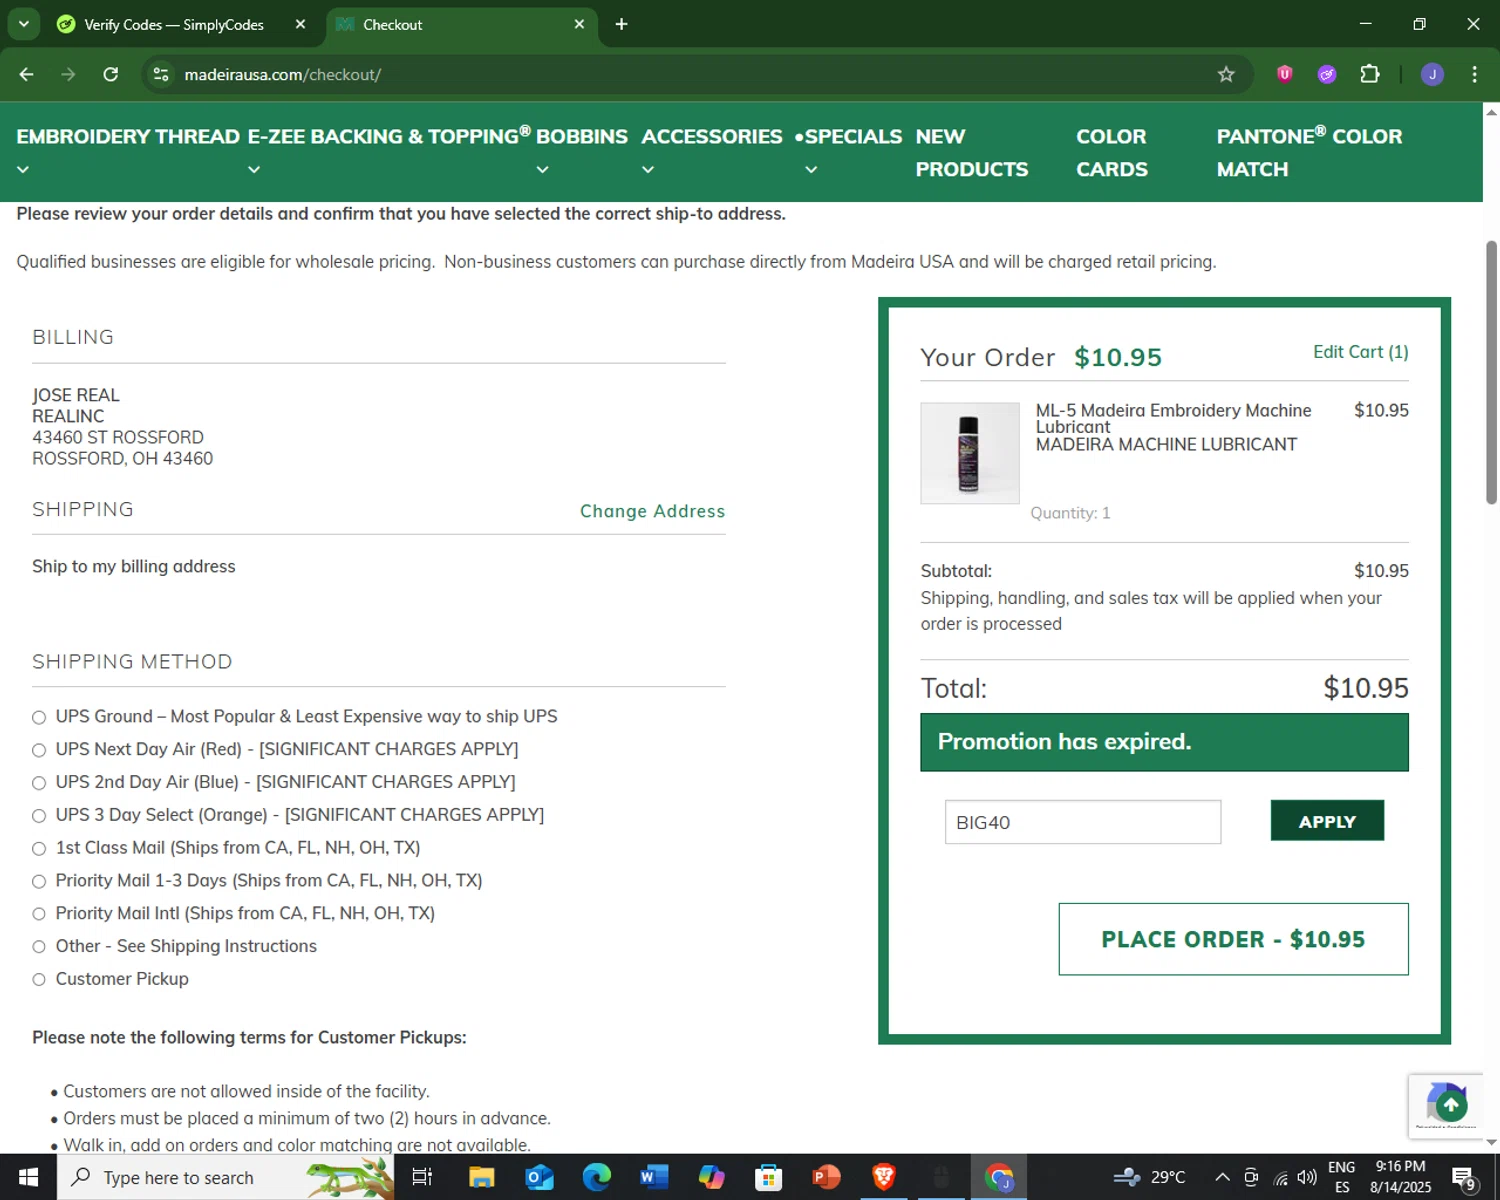The height and width of the screenshot is (1200, 1500).
Task: Close the Verify Codes SimplyCodes tab
Action: tap(300, 24)
